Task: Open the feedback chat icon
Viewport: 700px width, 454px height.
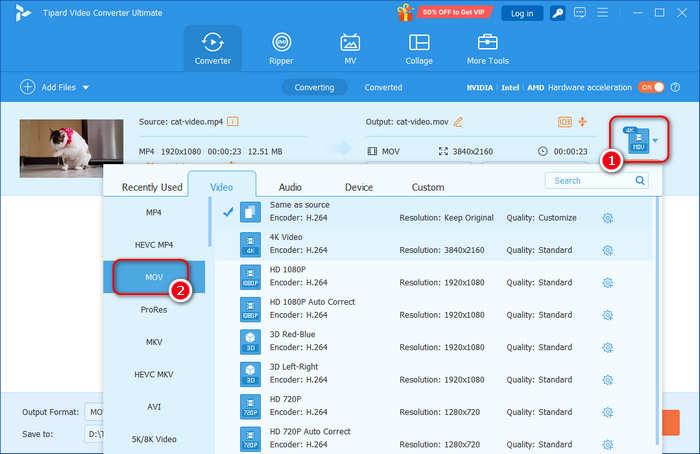Action: point(579,12)
